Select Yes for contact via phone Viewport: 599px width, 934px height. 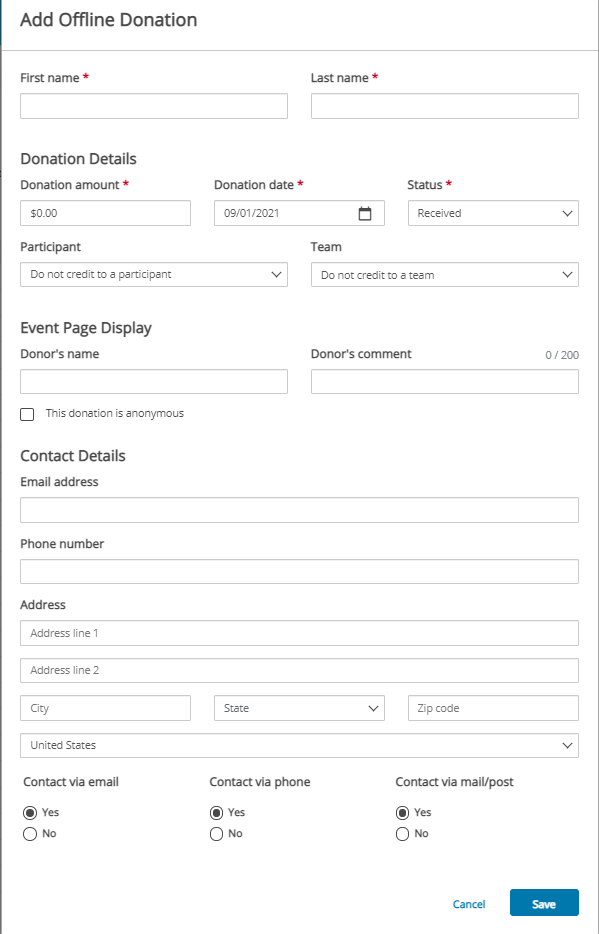point(216,813)
